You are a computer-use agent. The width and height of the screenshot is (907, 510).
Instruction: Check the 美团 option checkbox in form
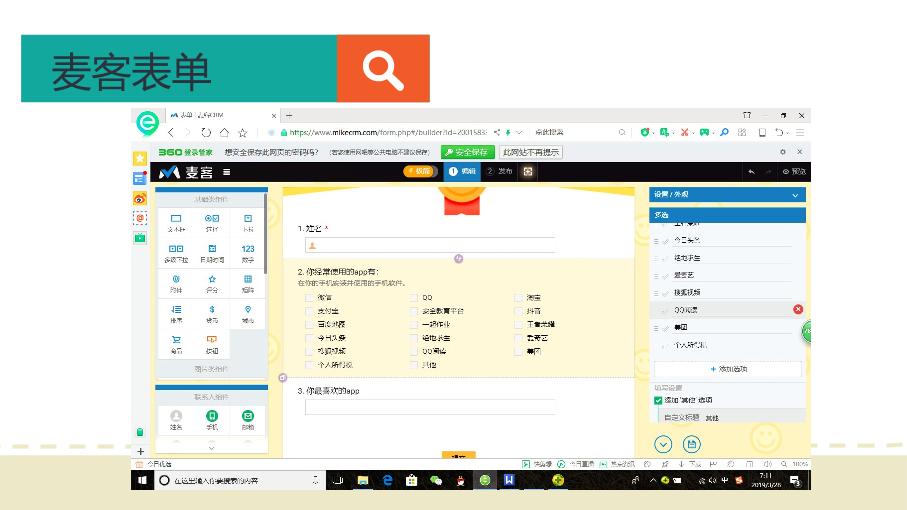coord(518,351)
